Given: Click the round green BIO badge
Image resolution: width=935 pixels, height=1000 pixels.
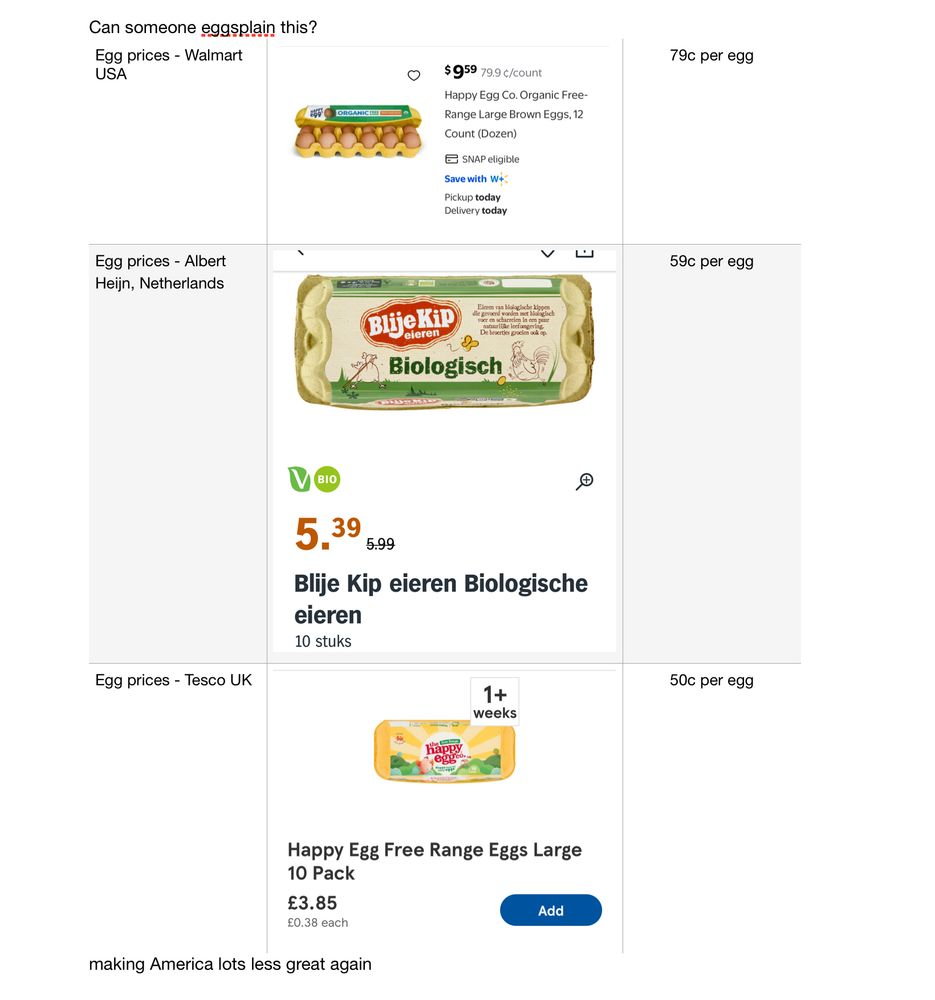Looking at the screenshot, I should pyautogui.click(x=327, y=479).
